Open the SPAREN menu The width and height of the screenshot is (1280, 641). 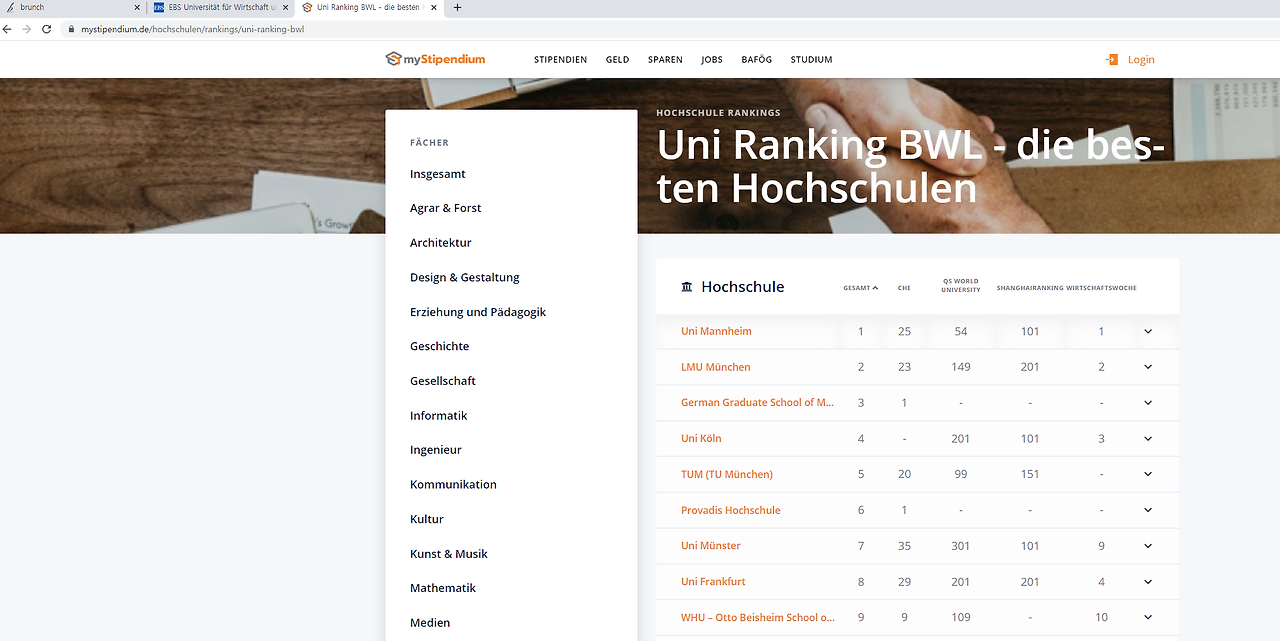[665, 60]
